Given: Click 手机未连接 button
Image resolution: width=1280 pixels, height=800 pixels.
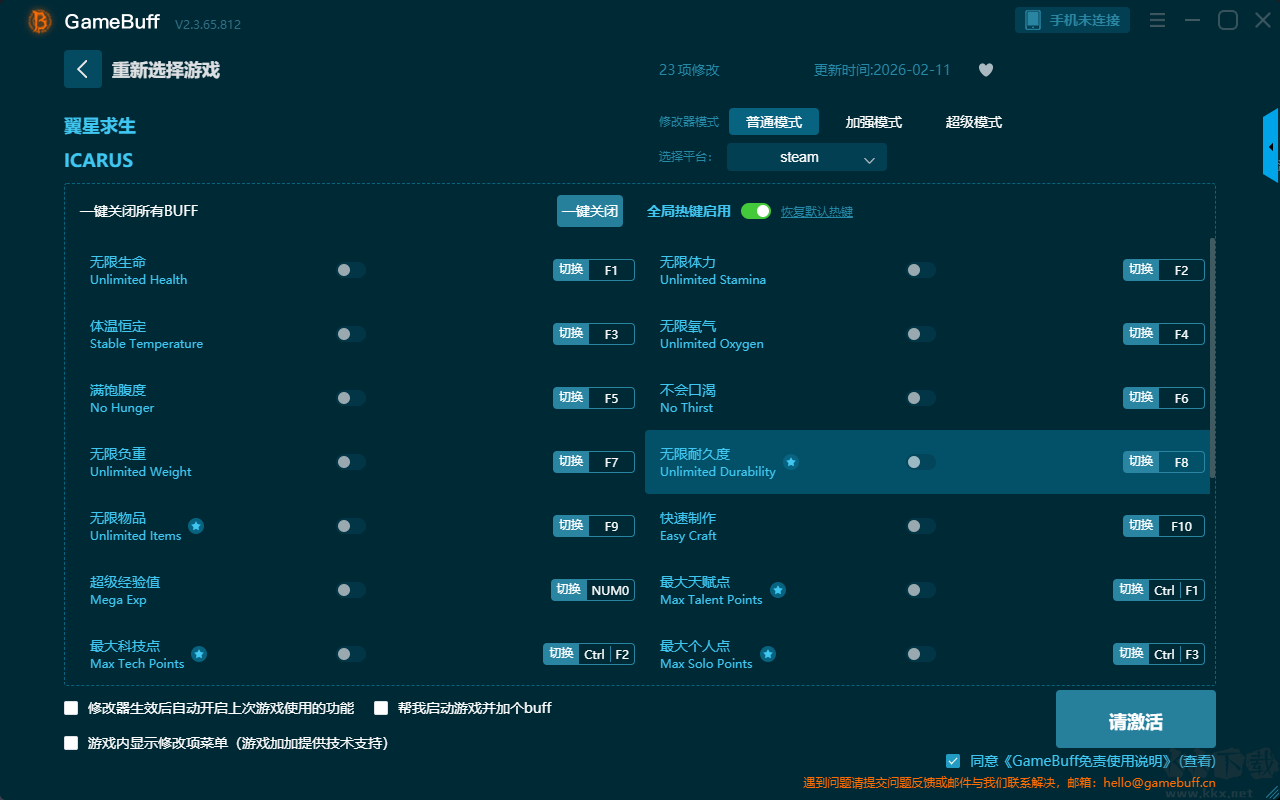Looking at the screenshot, I should (1073, 20).
